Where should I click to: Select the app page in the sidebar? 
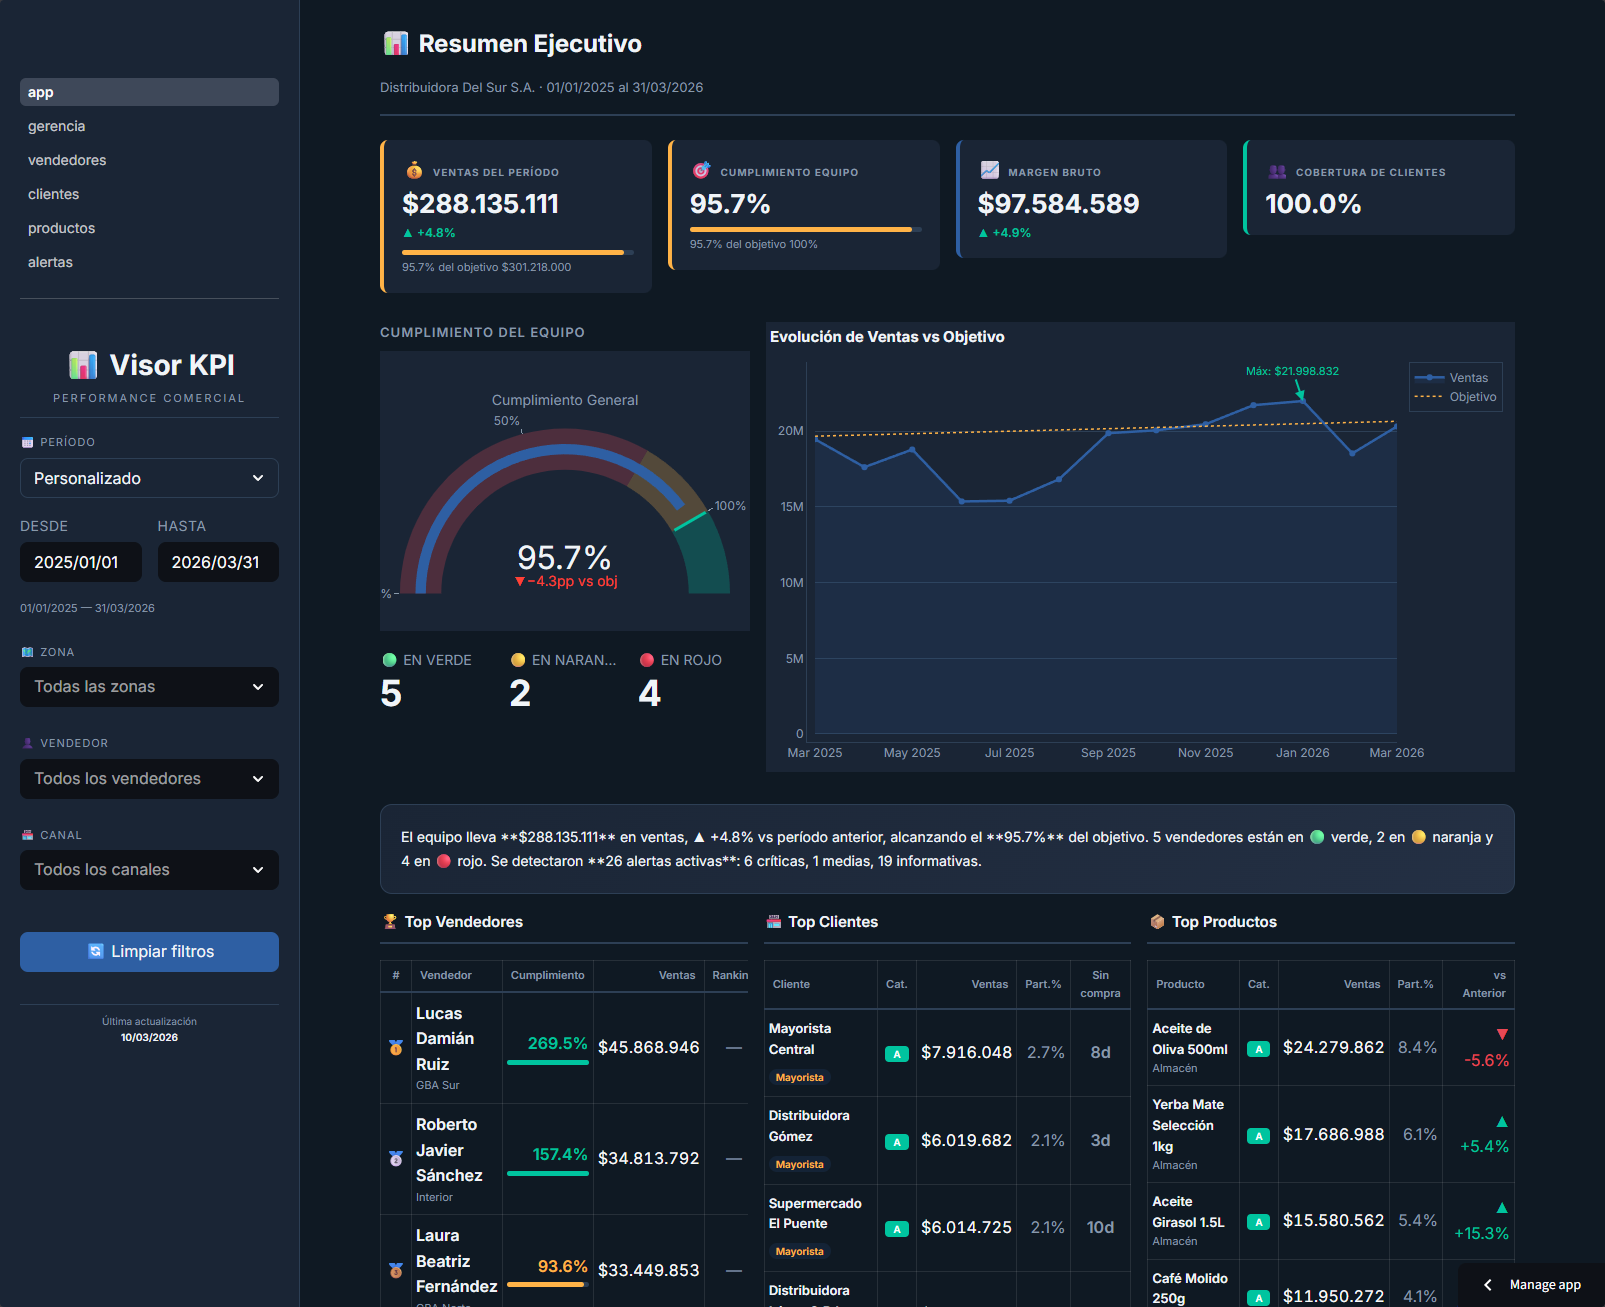click(149, 92)
